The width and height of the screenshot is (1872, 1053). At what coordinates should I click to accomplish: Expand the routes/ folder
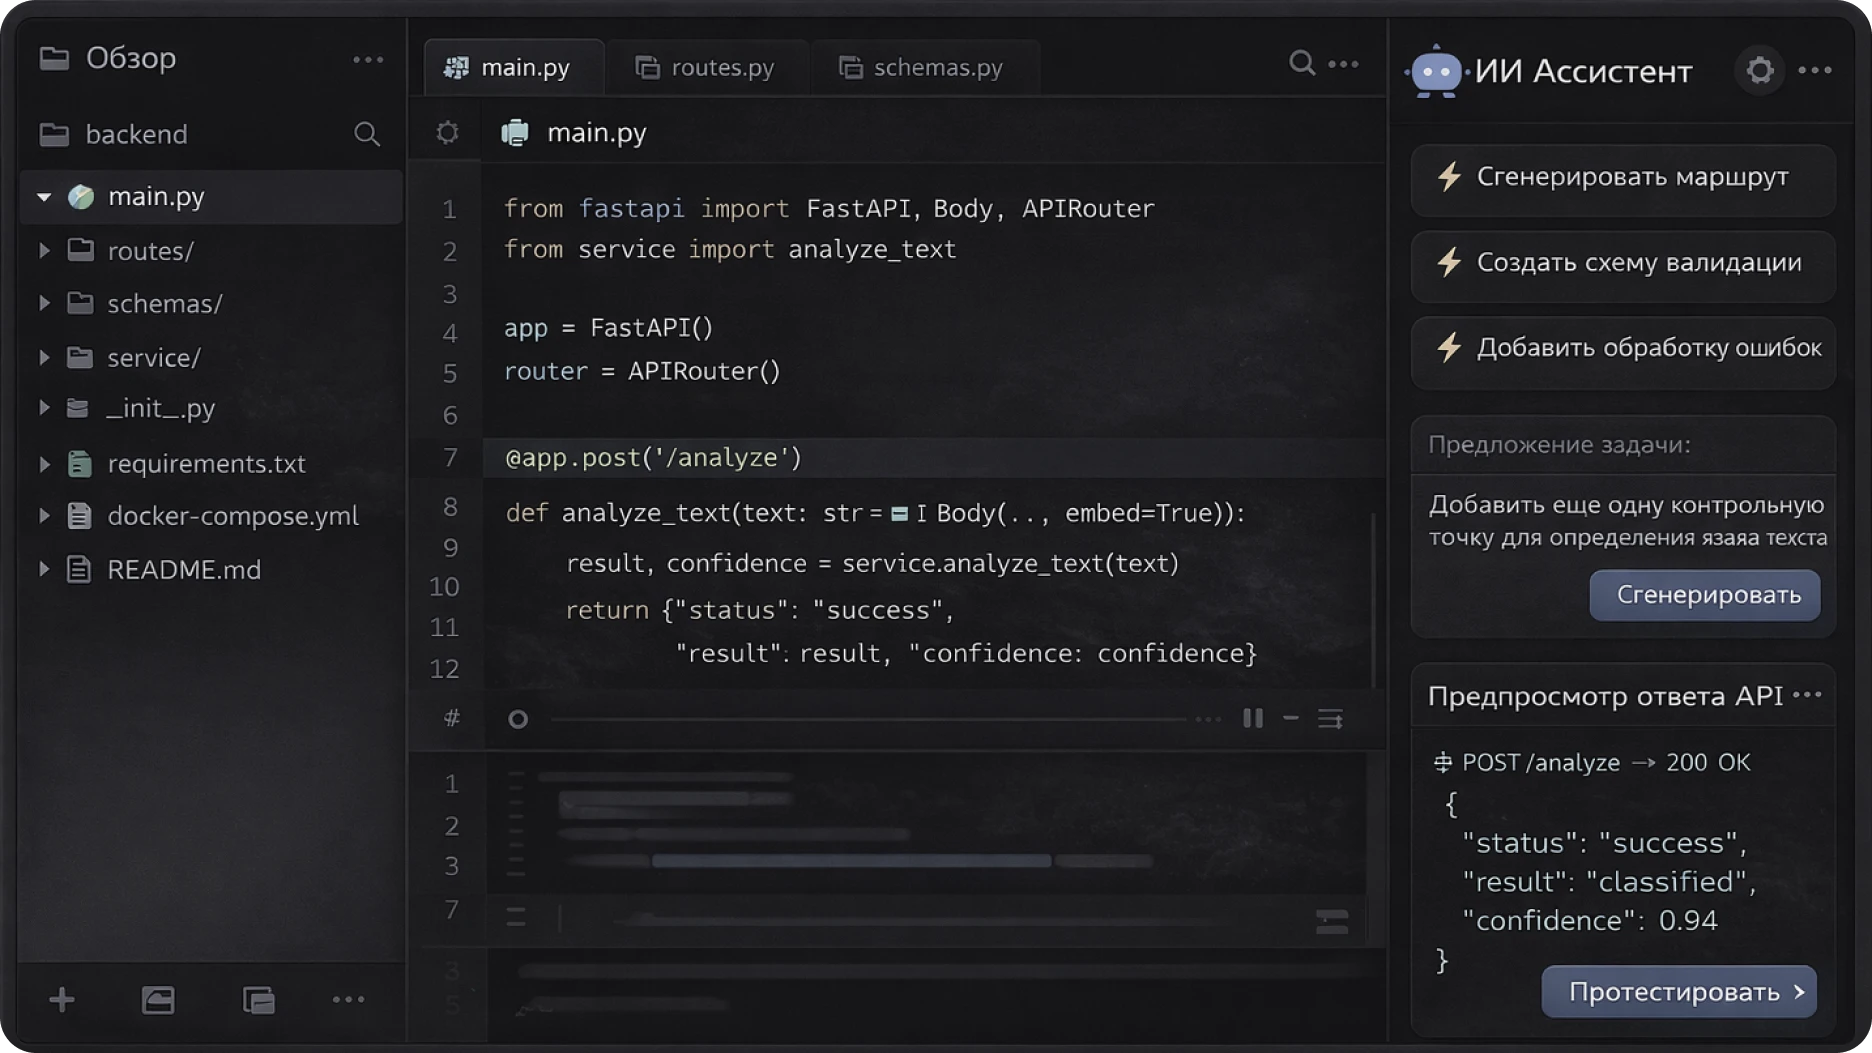click(x=44, y=250)
